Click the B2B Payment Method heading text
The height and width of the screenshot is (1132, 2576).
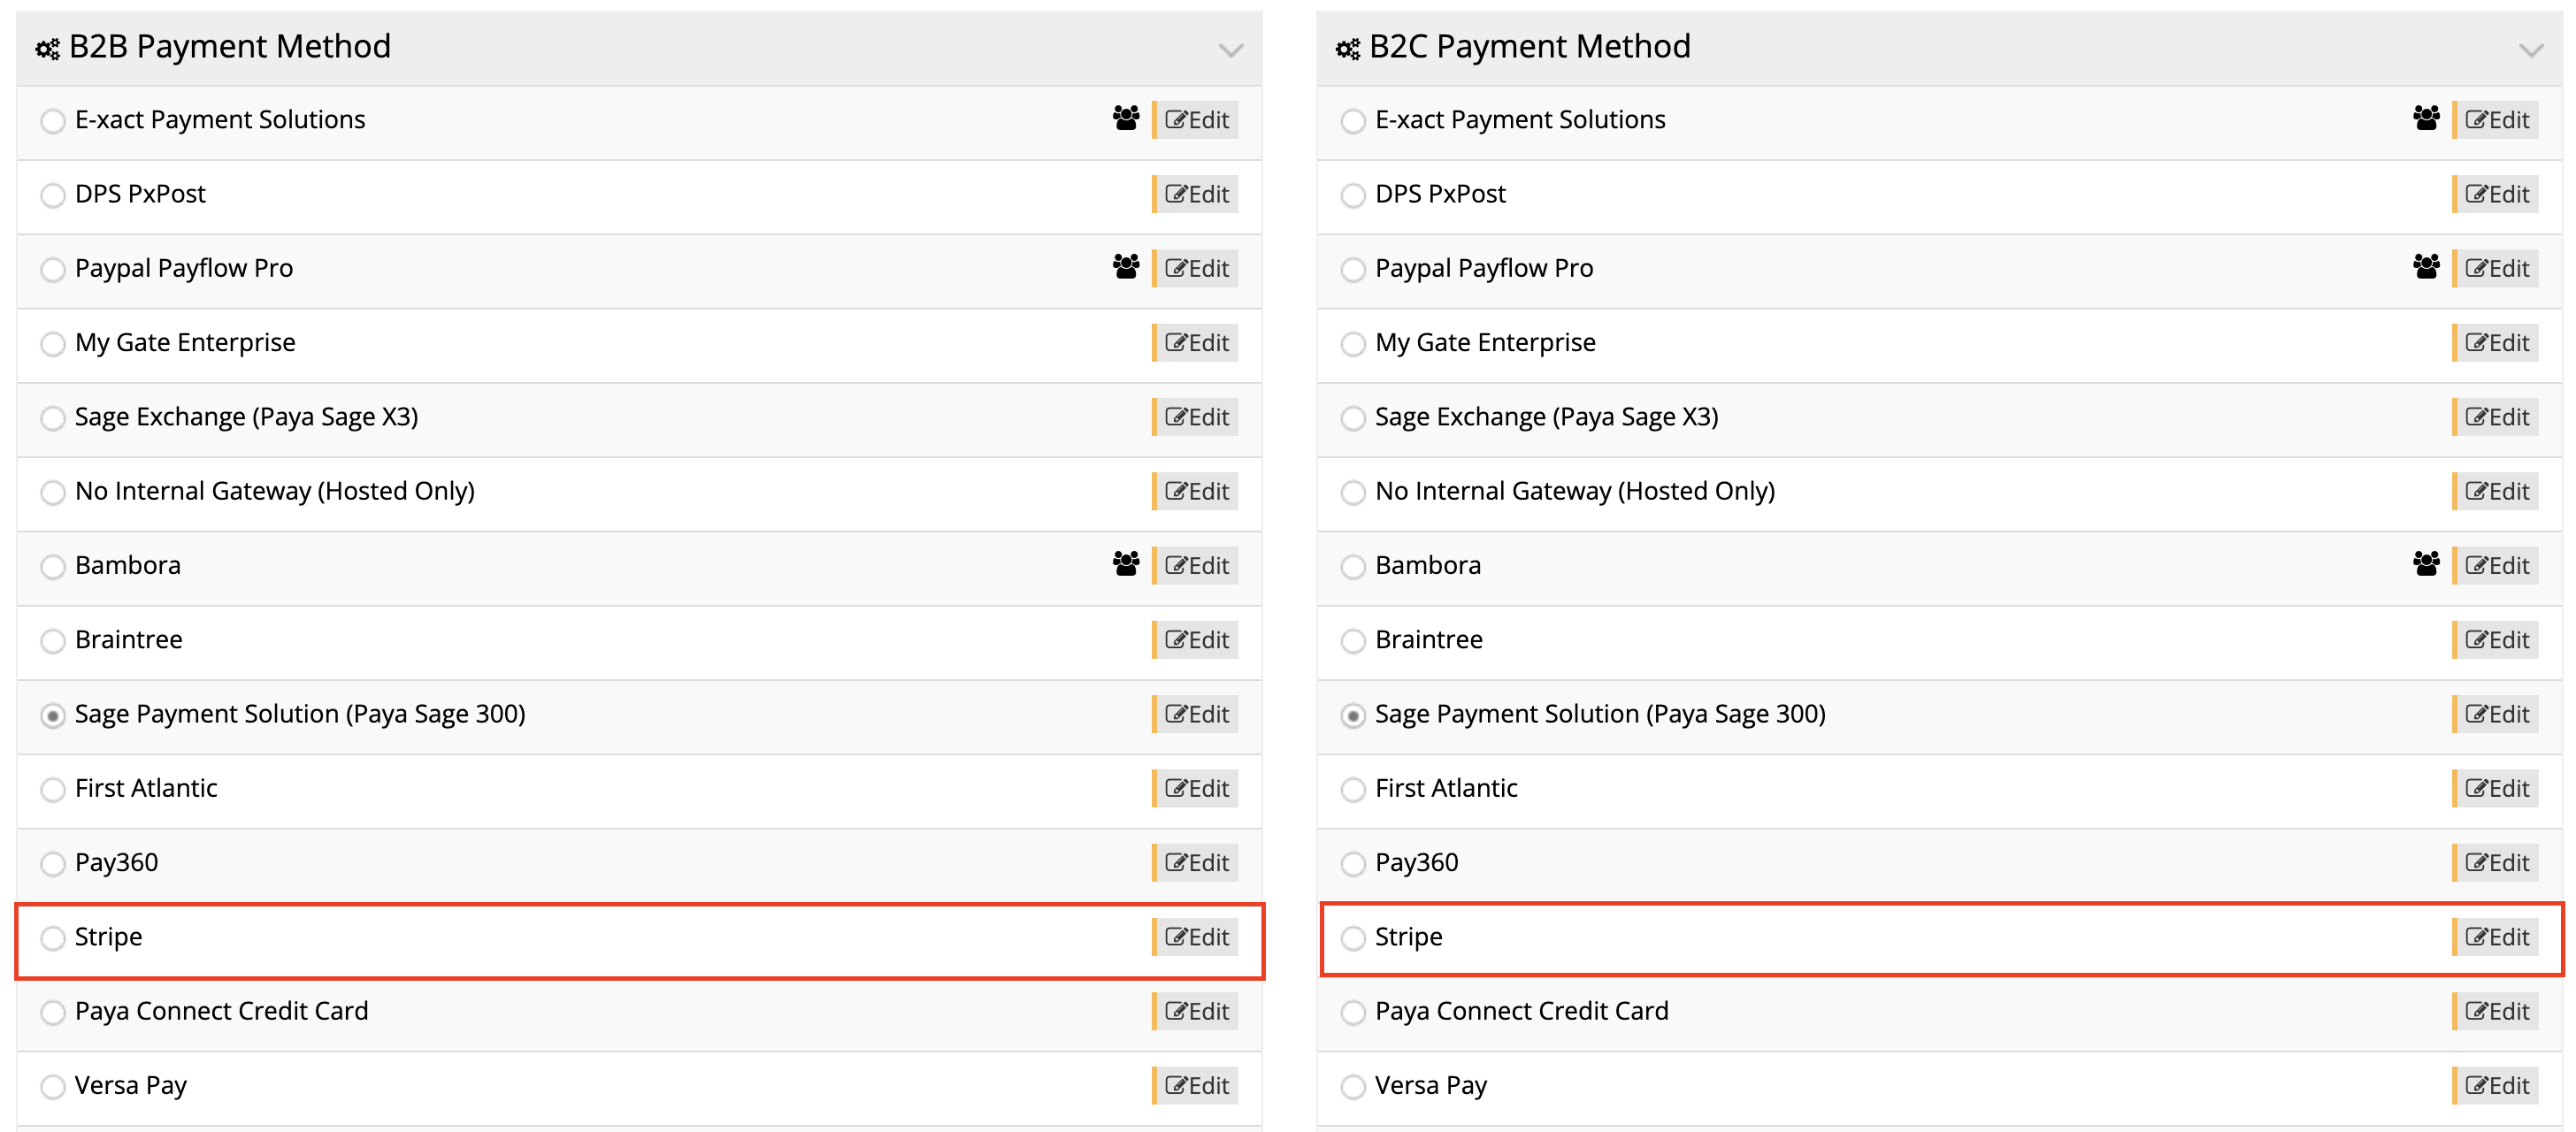[x=230, y=47]
